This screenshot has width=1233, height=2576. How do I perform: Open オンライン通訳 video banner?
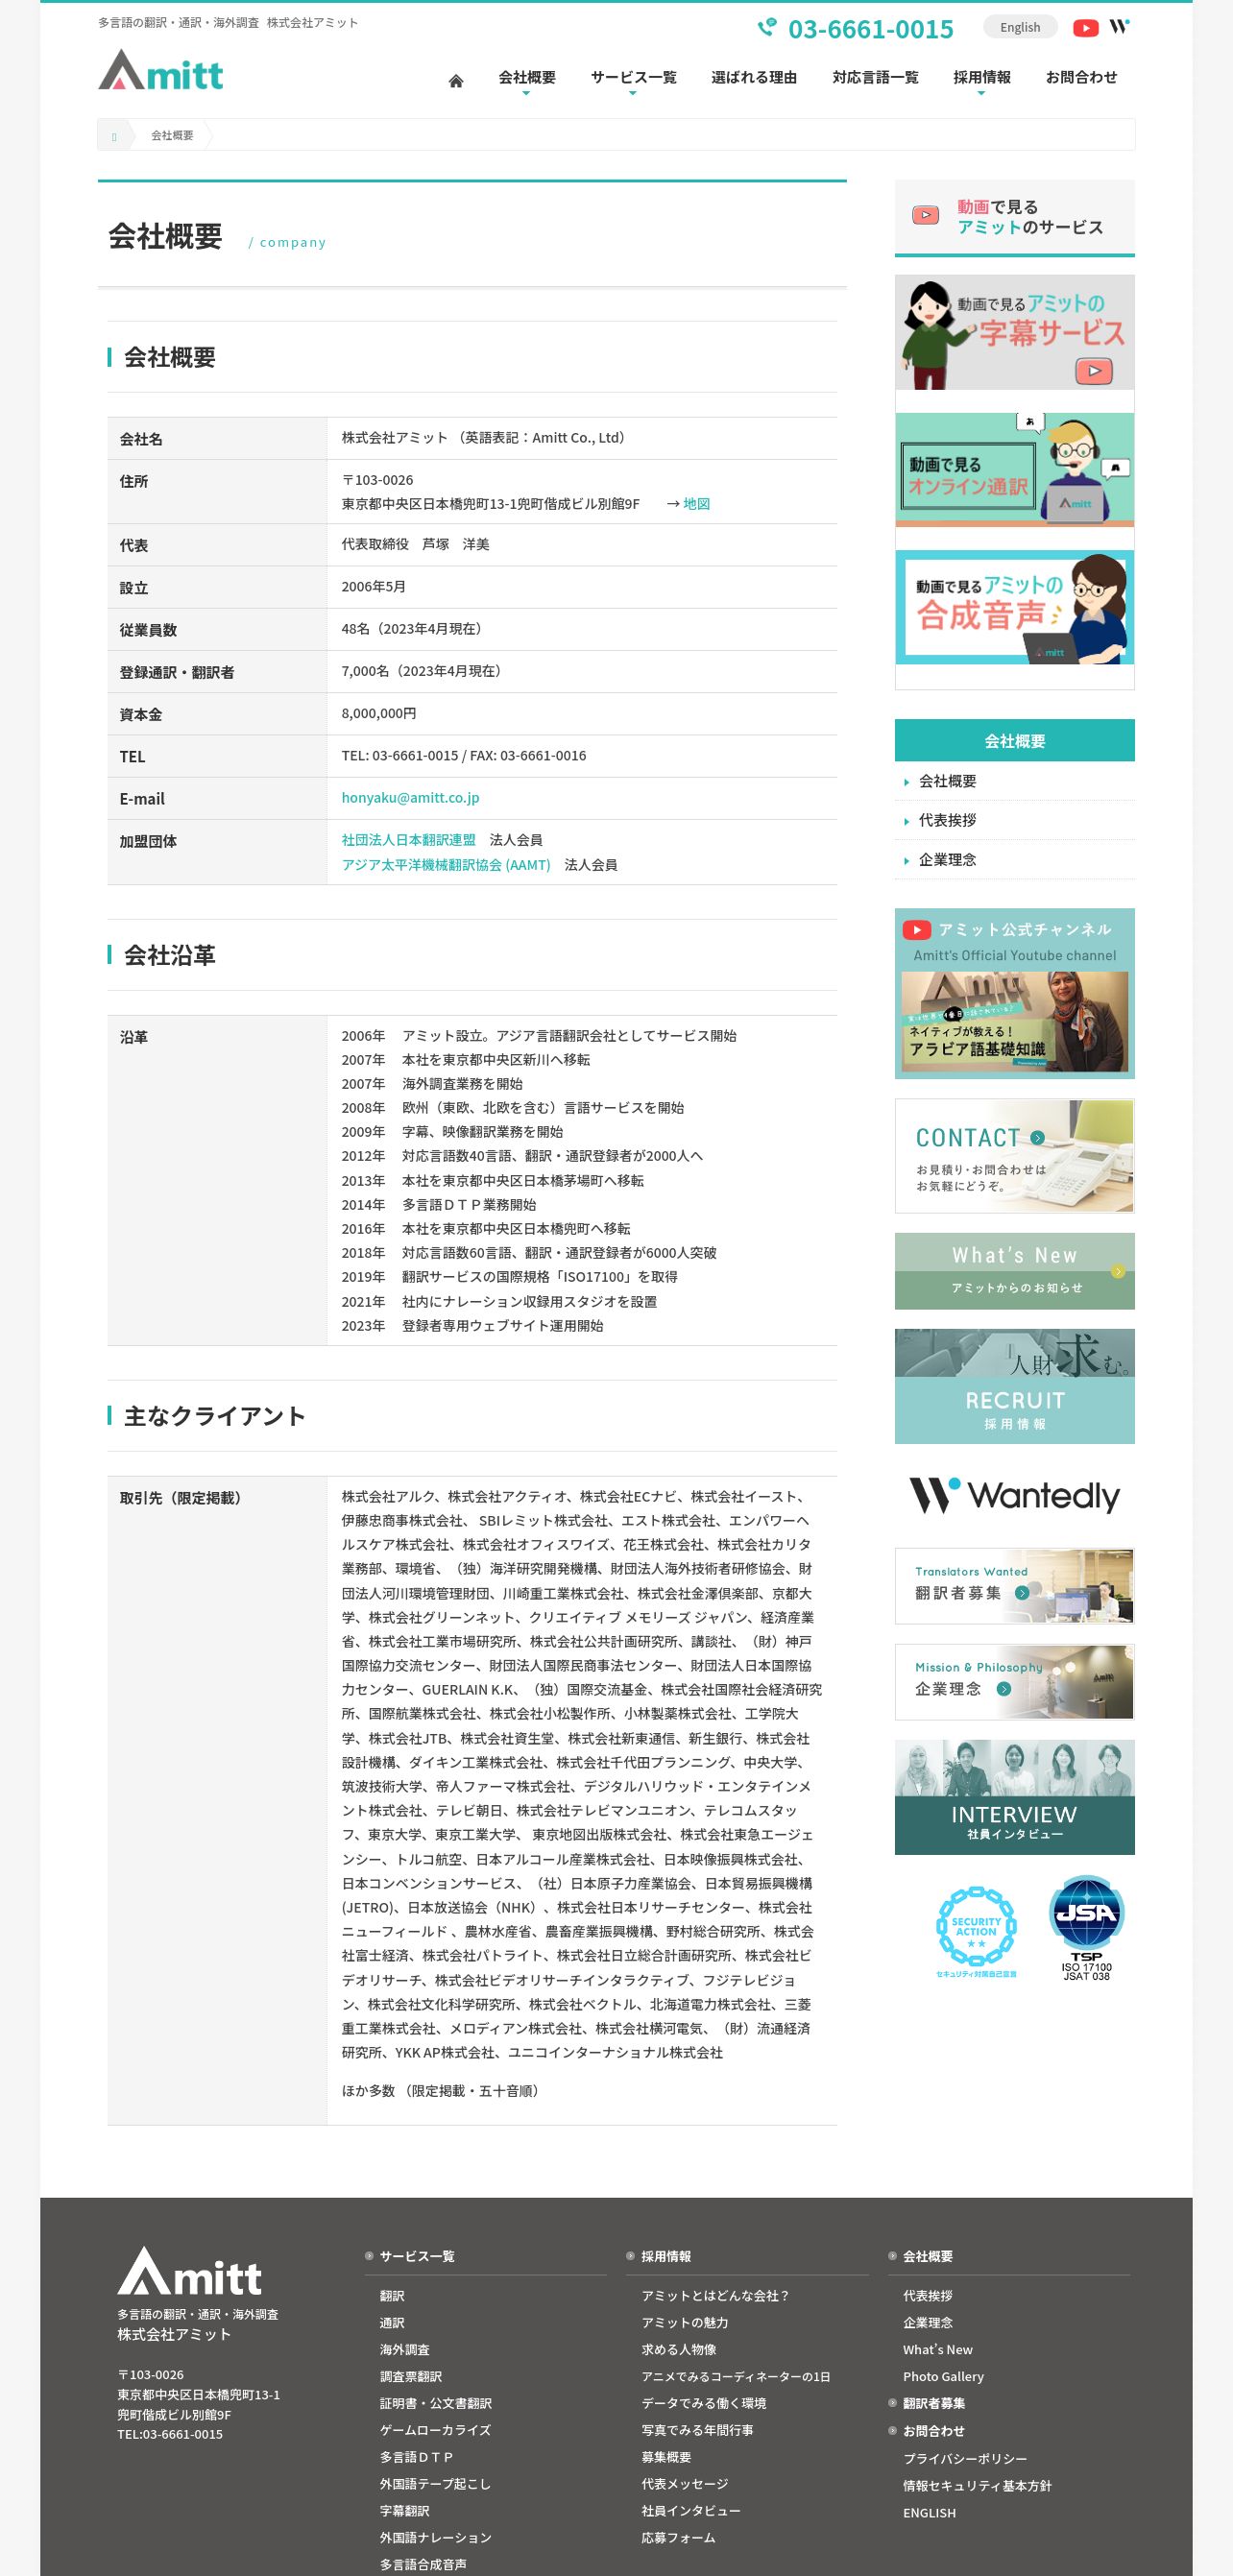click(x=1014, y=470)
